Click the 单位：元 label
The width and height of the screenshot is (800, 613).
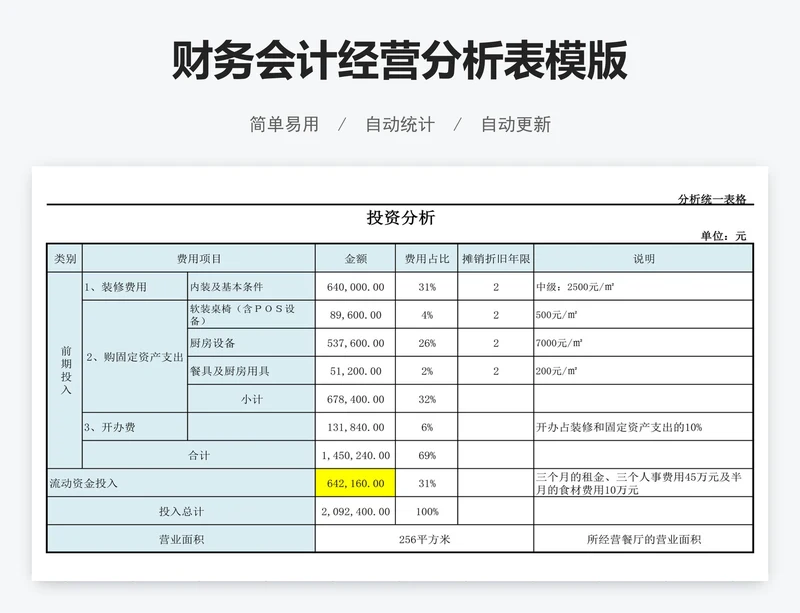(x=723, y=235)
